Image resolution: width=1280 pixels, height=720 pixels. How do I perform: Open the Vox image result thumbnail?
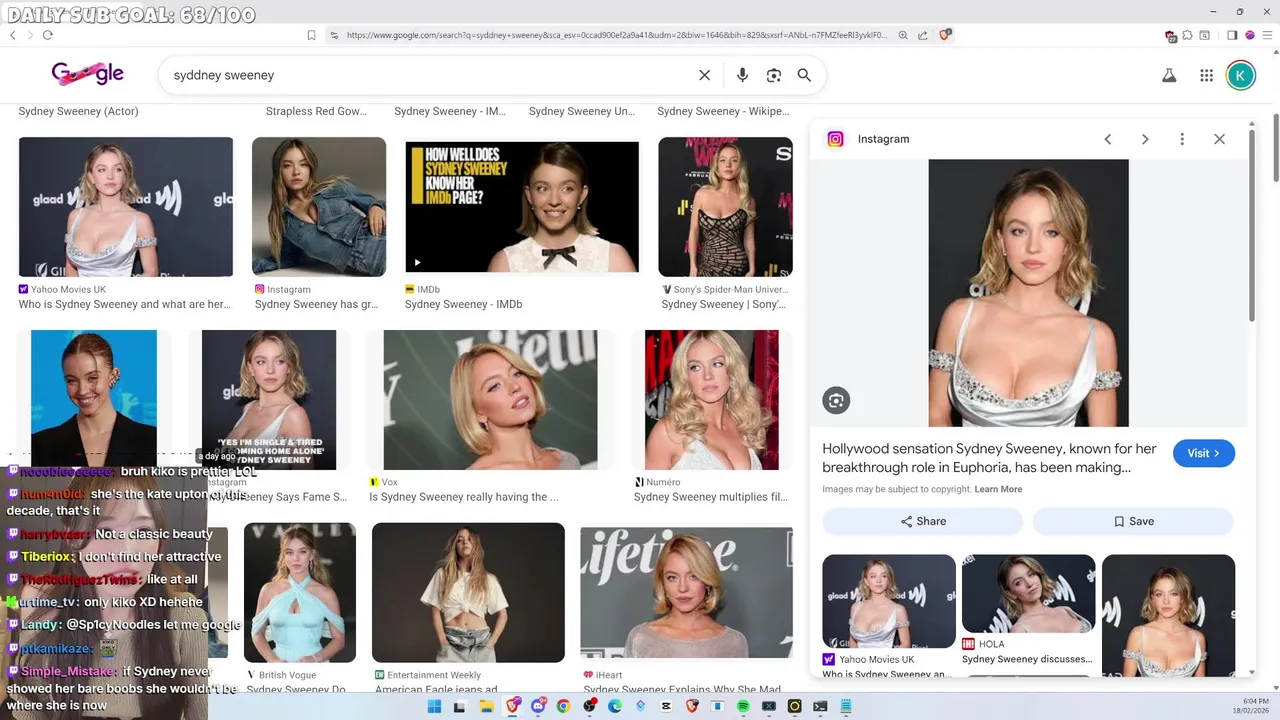point(490,400)
